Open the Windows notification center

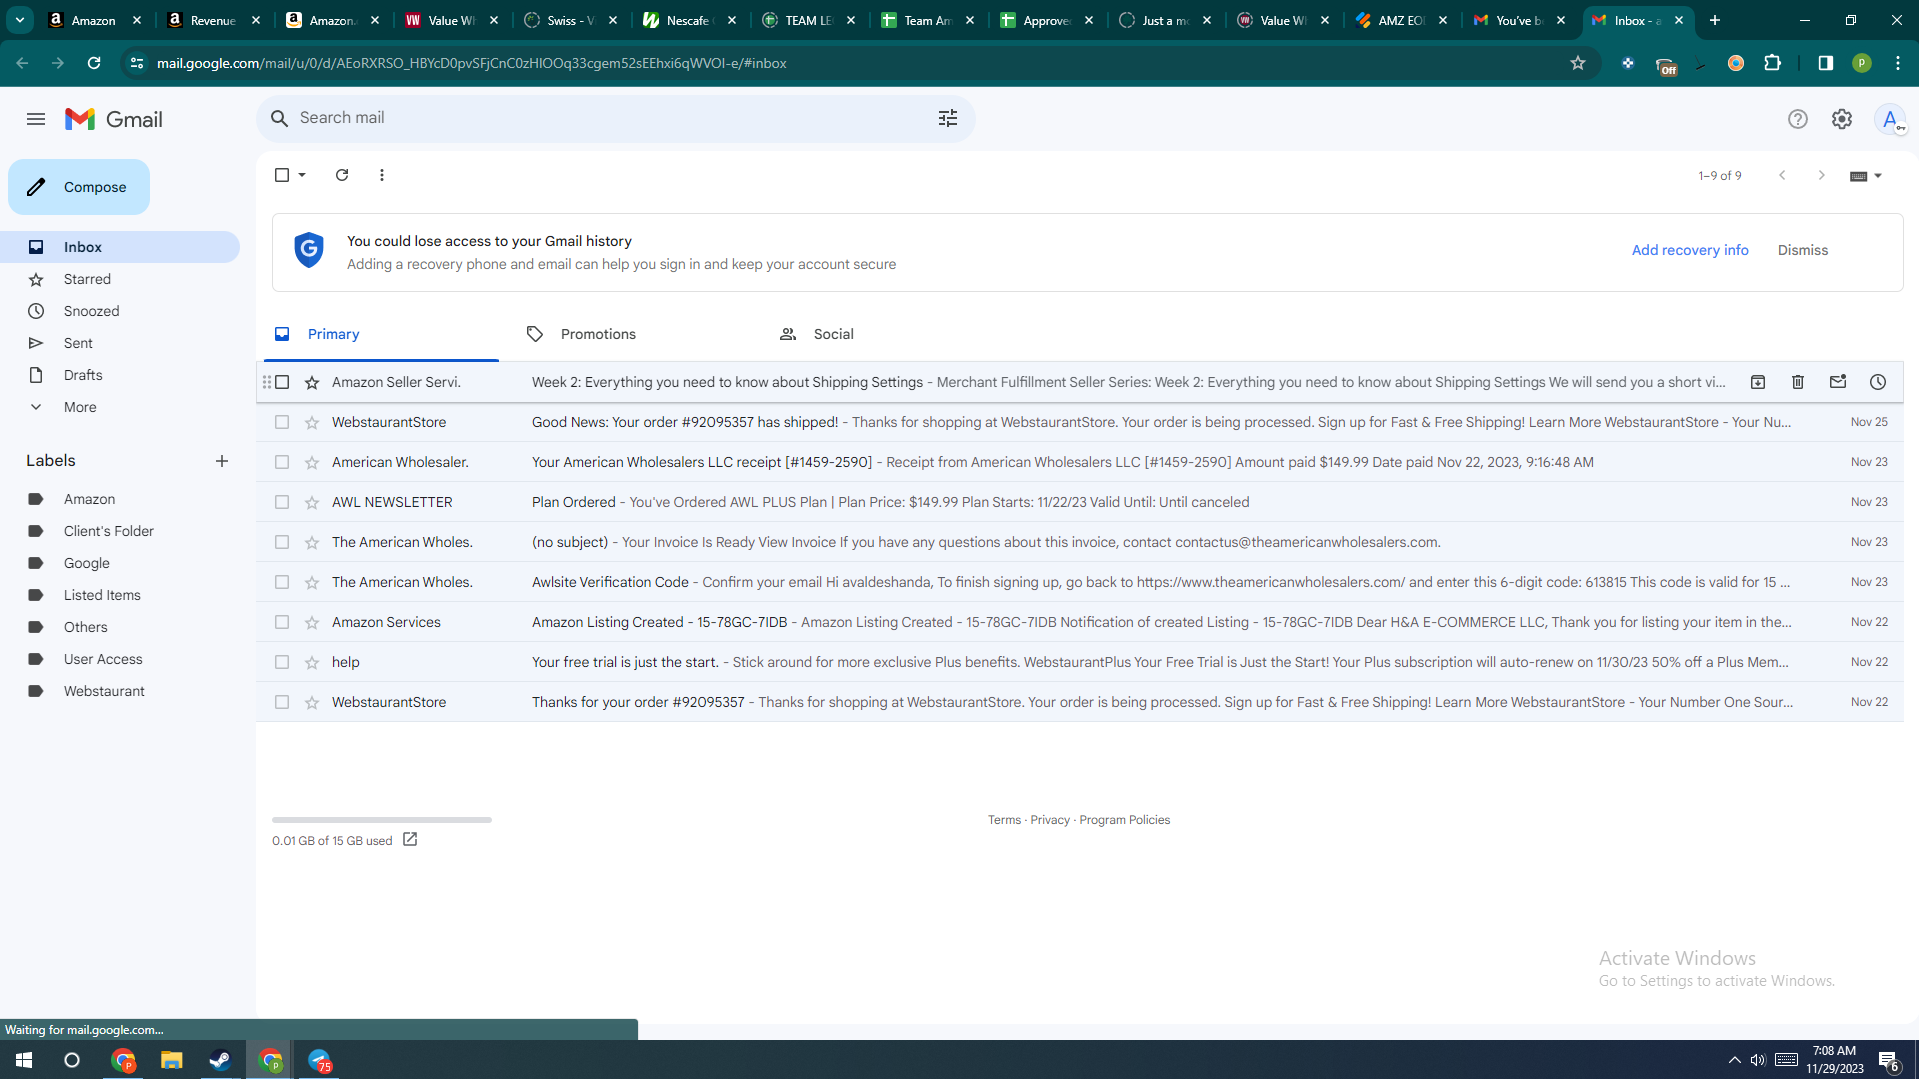click(1889, 1060)
